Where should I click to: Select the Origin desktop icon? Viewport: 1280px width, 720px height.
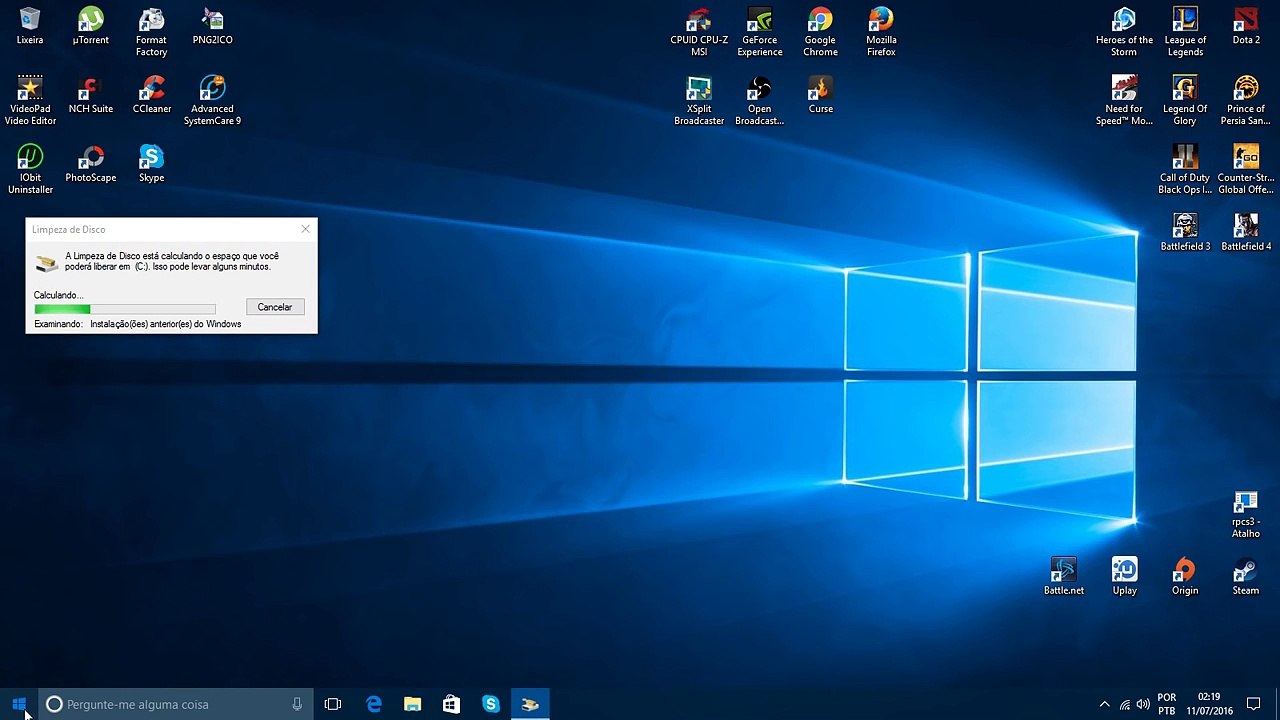tap(1185, 576)
